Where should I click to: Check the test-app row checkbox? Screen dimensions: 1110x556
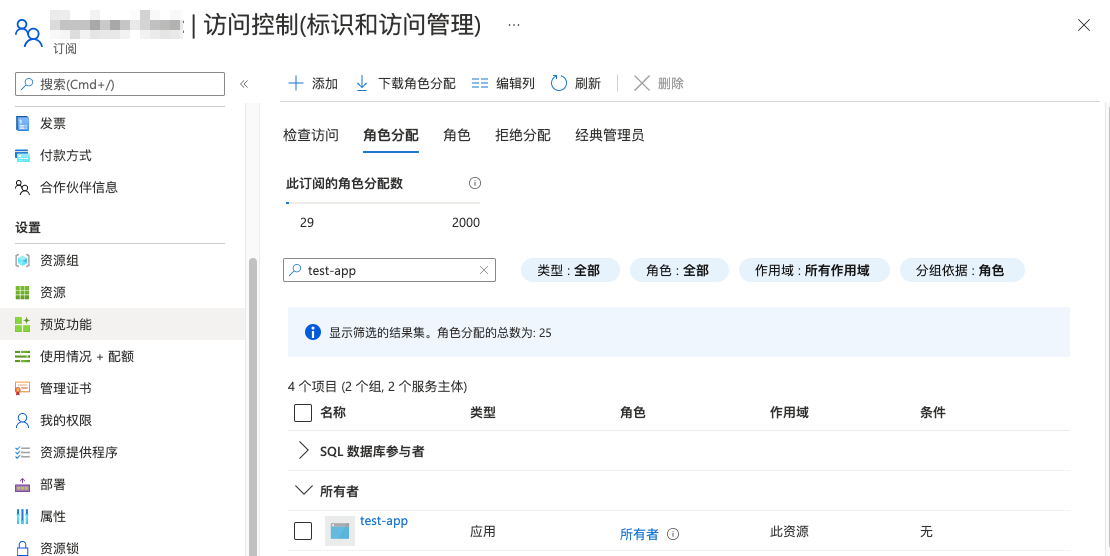click(303, 531)
